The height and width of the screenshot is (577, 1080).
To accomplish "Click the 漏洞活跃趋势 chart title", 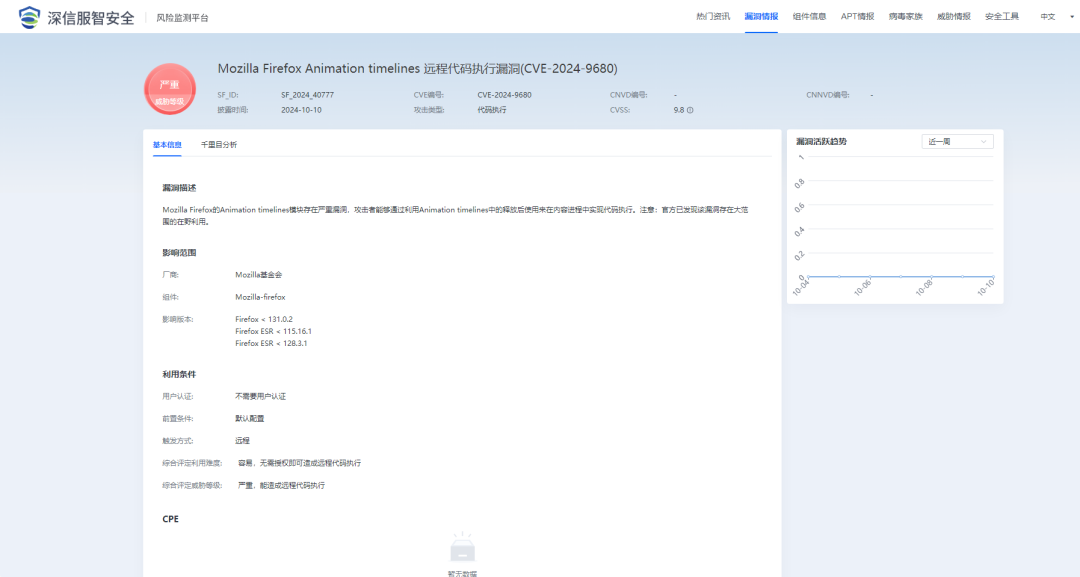I will pyautogui.click(x=821, y=142).
